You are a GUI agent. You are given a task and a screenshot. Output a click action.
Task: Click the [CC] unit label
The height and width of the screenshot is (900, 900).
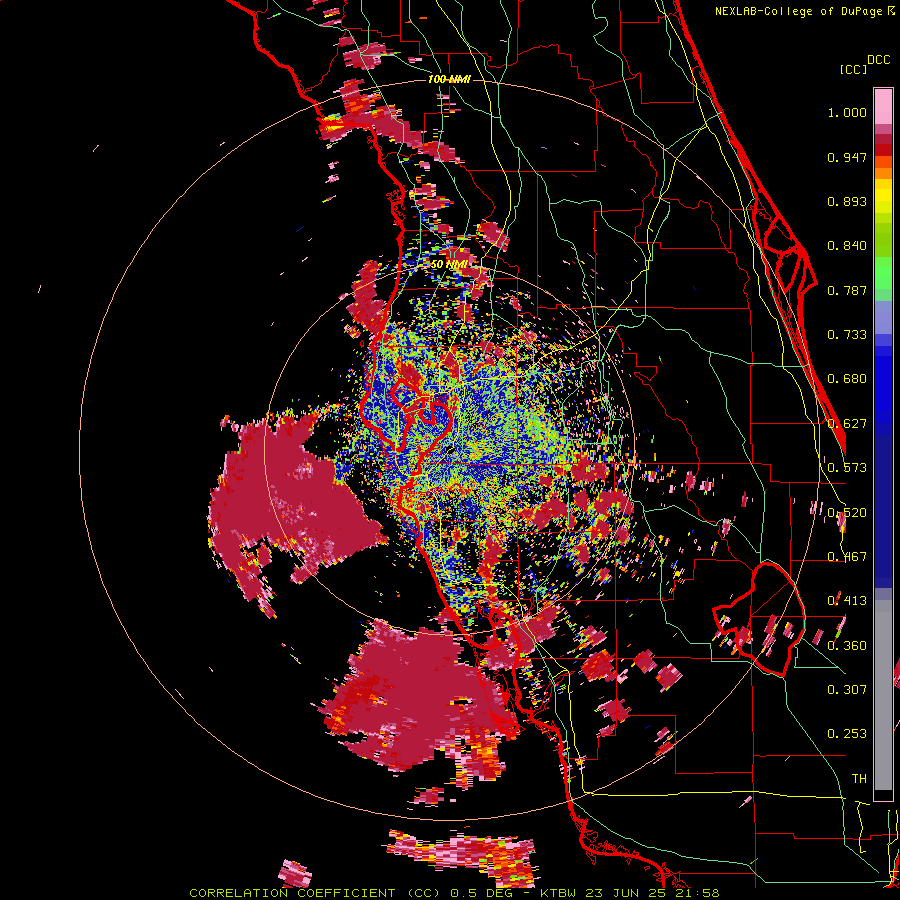tap(854, 69)
